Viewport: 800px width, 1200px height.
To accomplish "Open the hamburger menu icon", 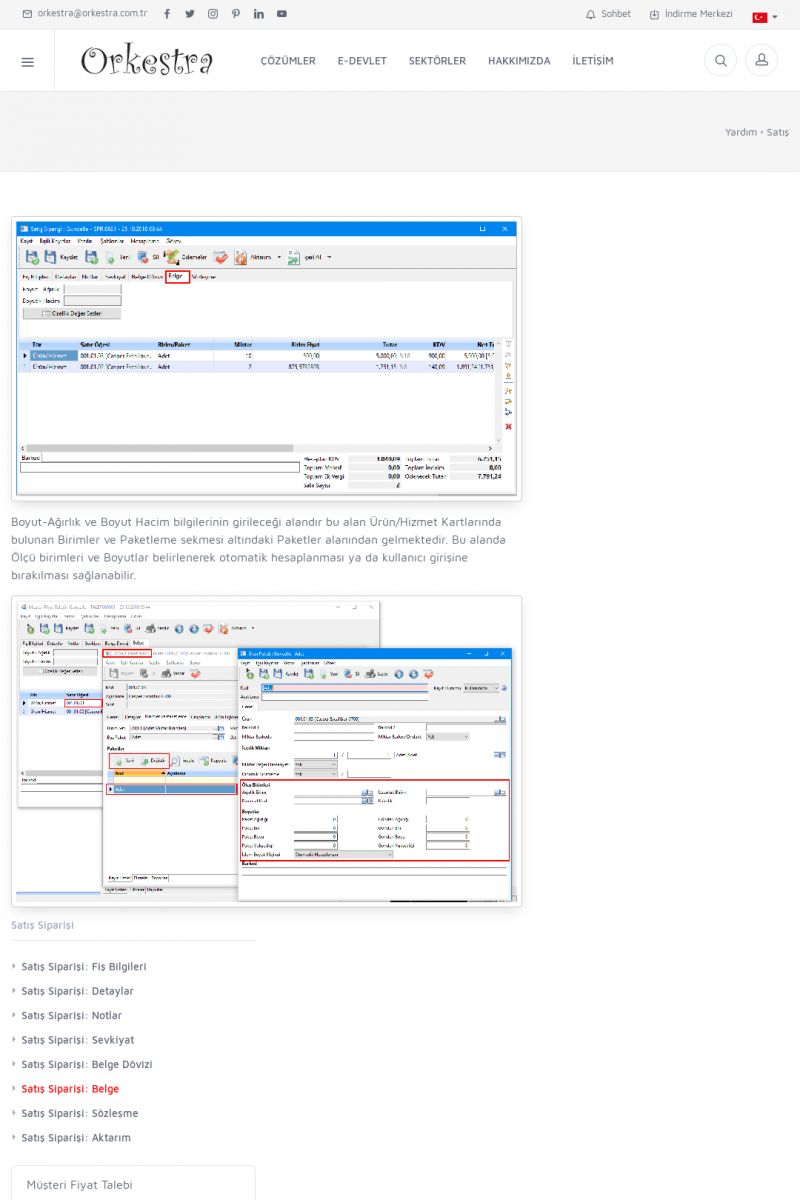I will click(27, 61).
